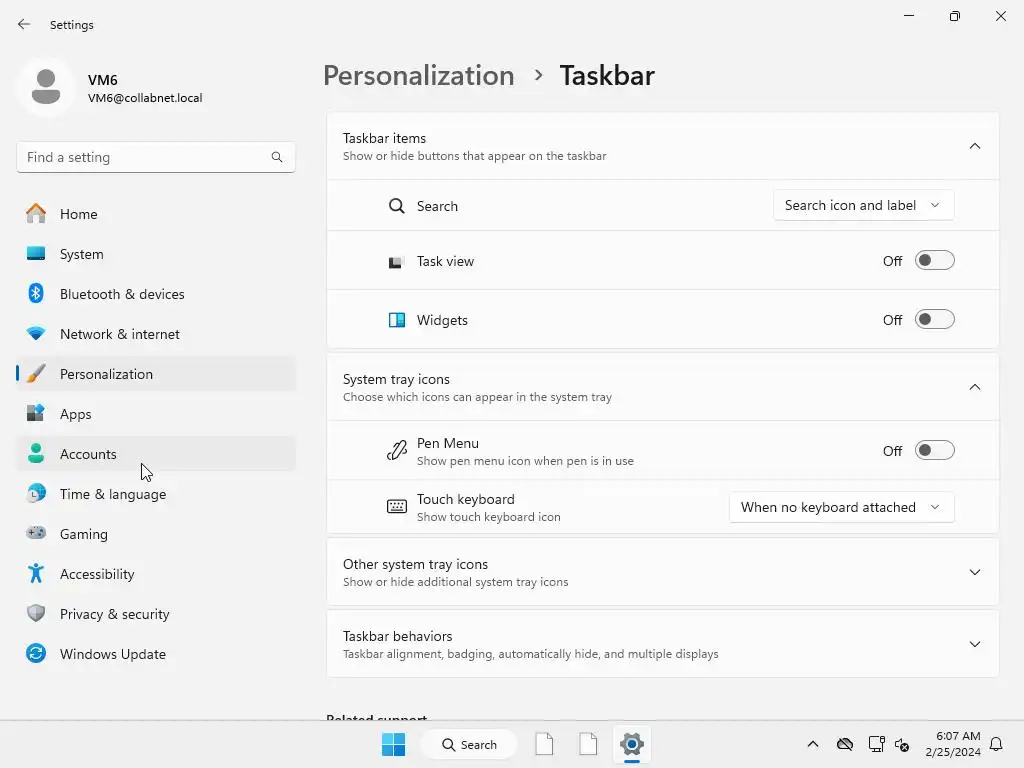Click the magnifier icon in Find a setting
The image size is (1024, 768).
point(277,157)
